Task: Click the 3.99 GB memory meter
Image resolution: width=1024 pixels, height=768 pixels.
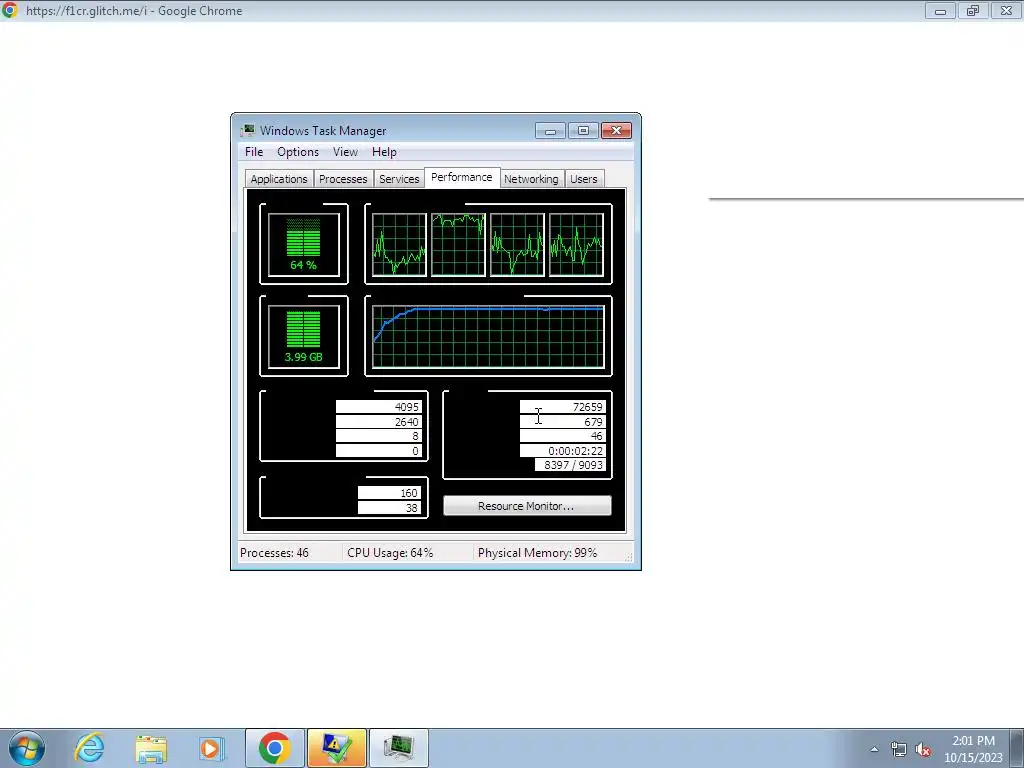Action: pos(304,336)
